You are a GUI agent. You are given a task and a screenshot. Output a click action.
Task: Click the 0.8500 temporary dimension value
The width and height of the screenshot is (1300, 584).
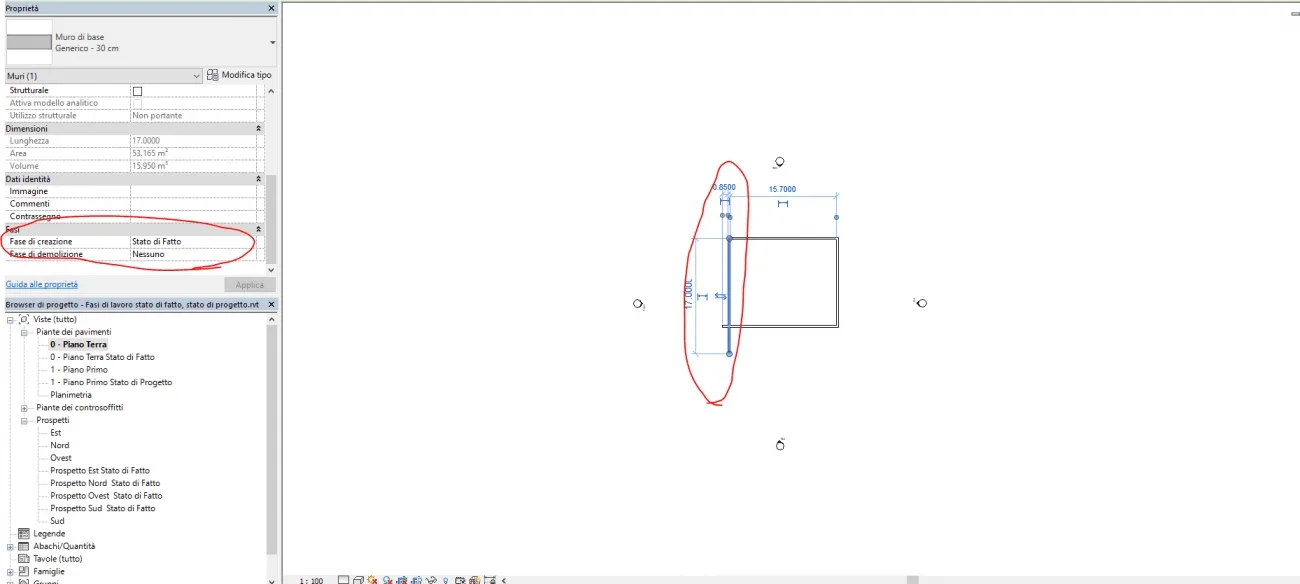point(724,187)
